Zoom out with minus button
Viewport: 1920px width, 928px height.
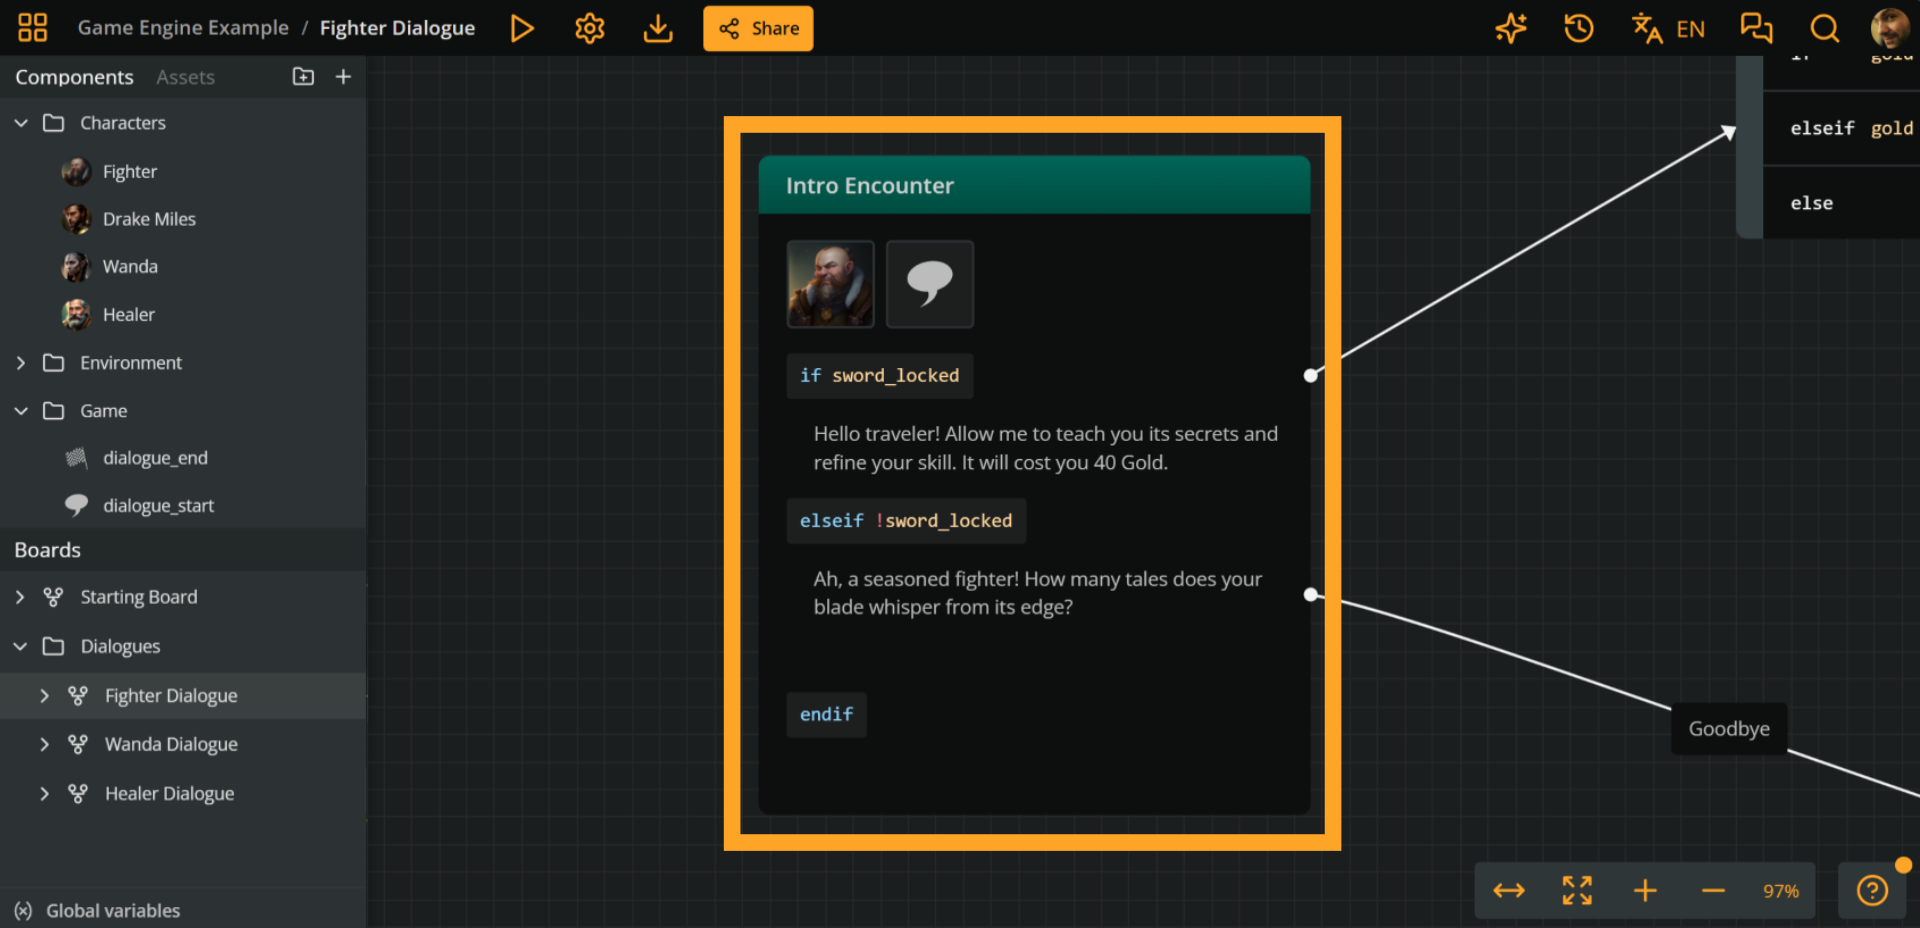[1713, 891]
